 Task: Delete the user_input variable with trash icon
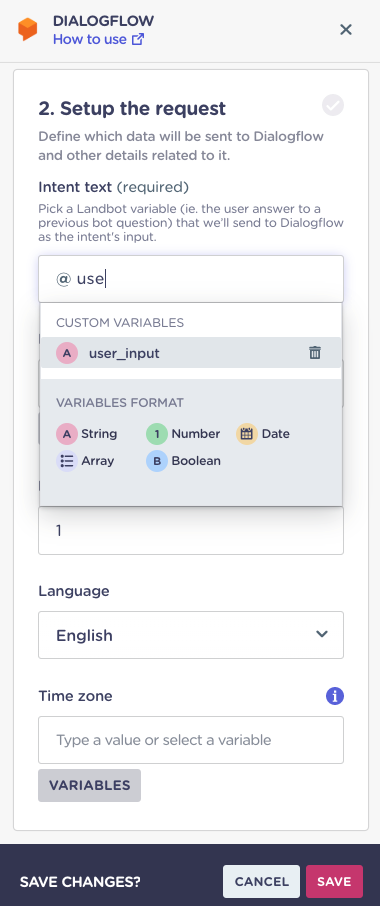pos(315,353)
